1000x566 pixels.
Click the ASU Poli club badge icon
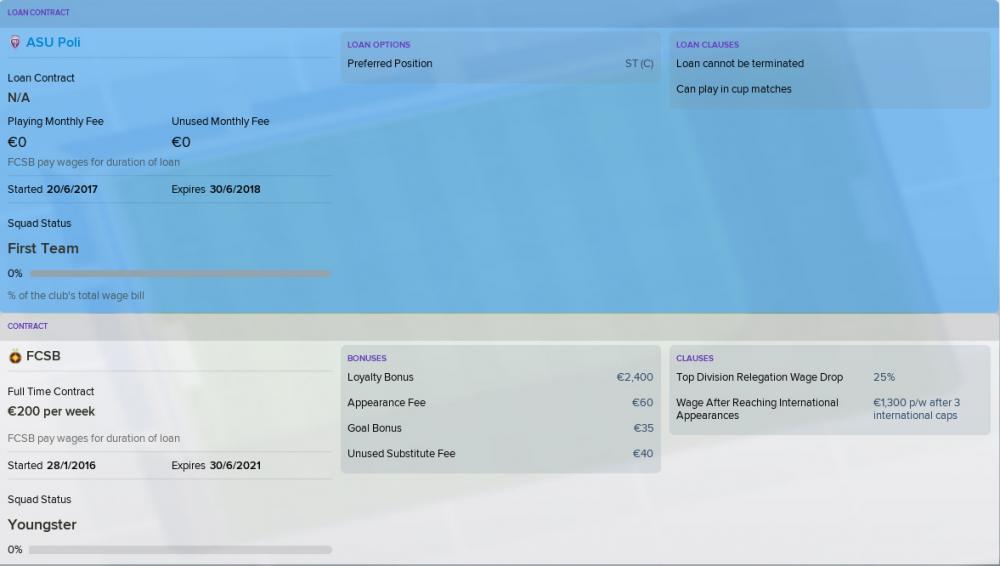point(15,43)
